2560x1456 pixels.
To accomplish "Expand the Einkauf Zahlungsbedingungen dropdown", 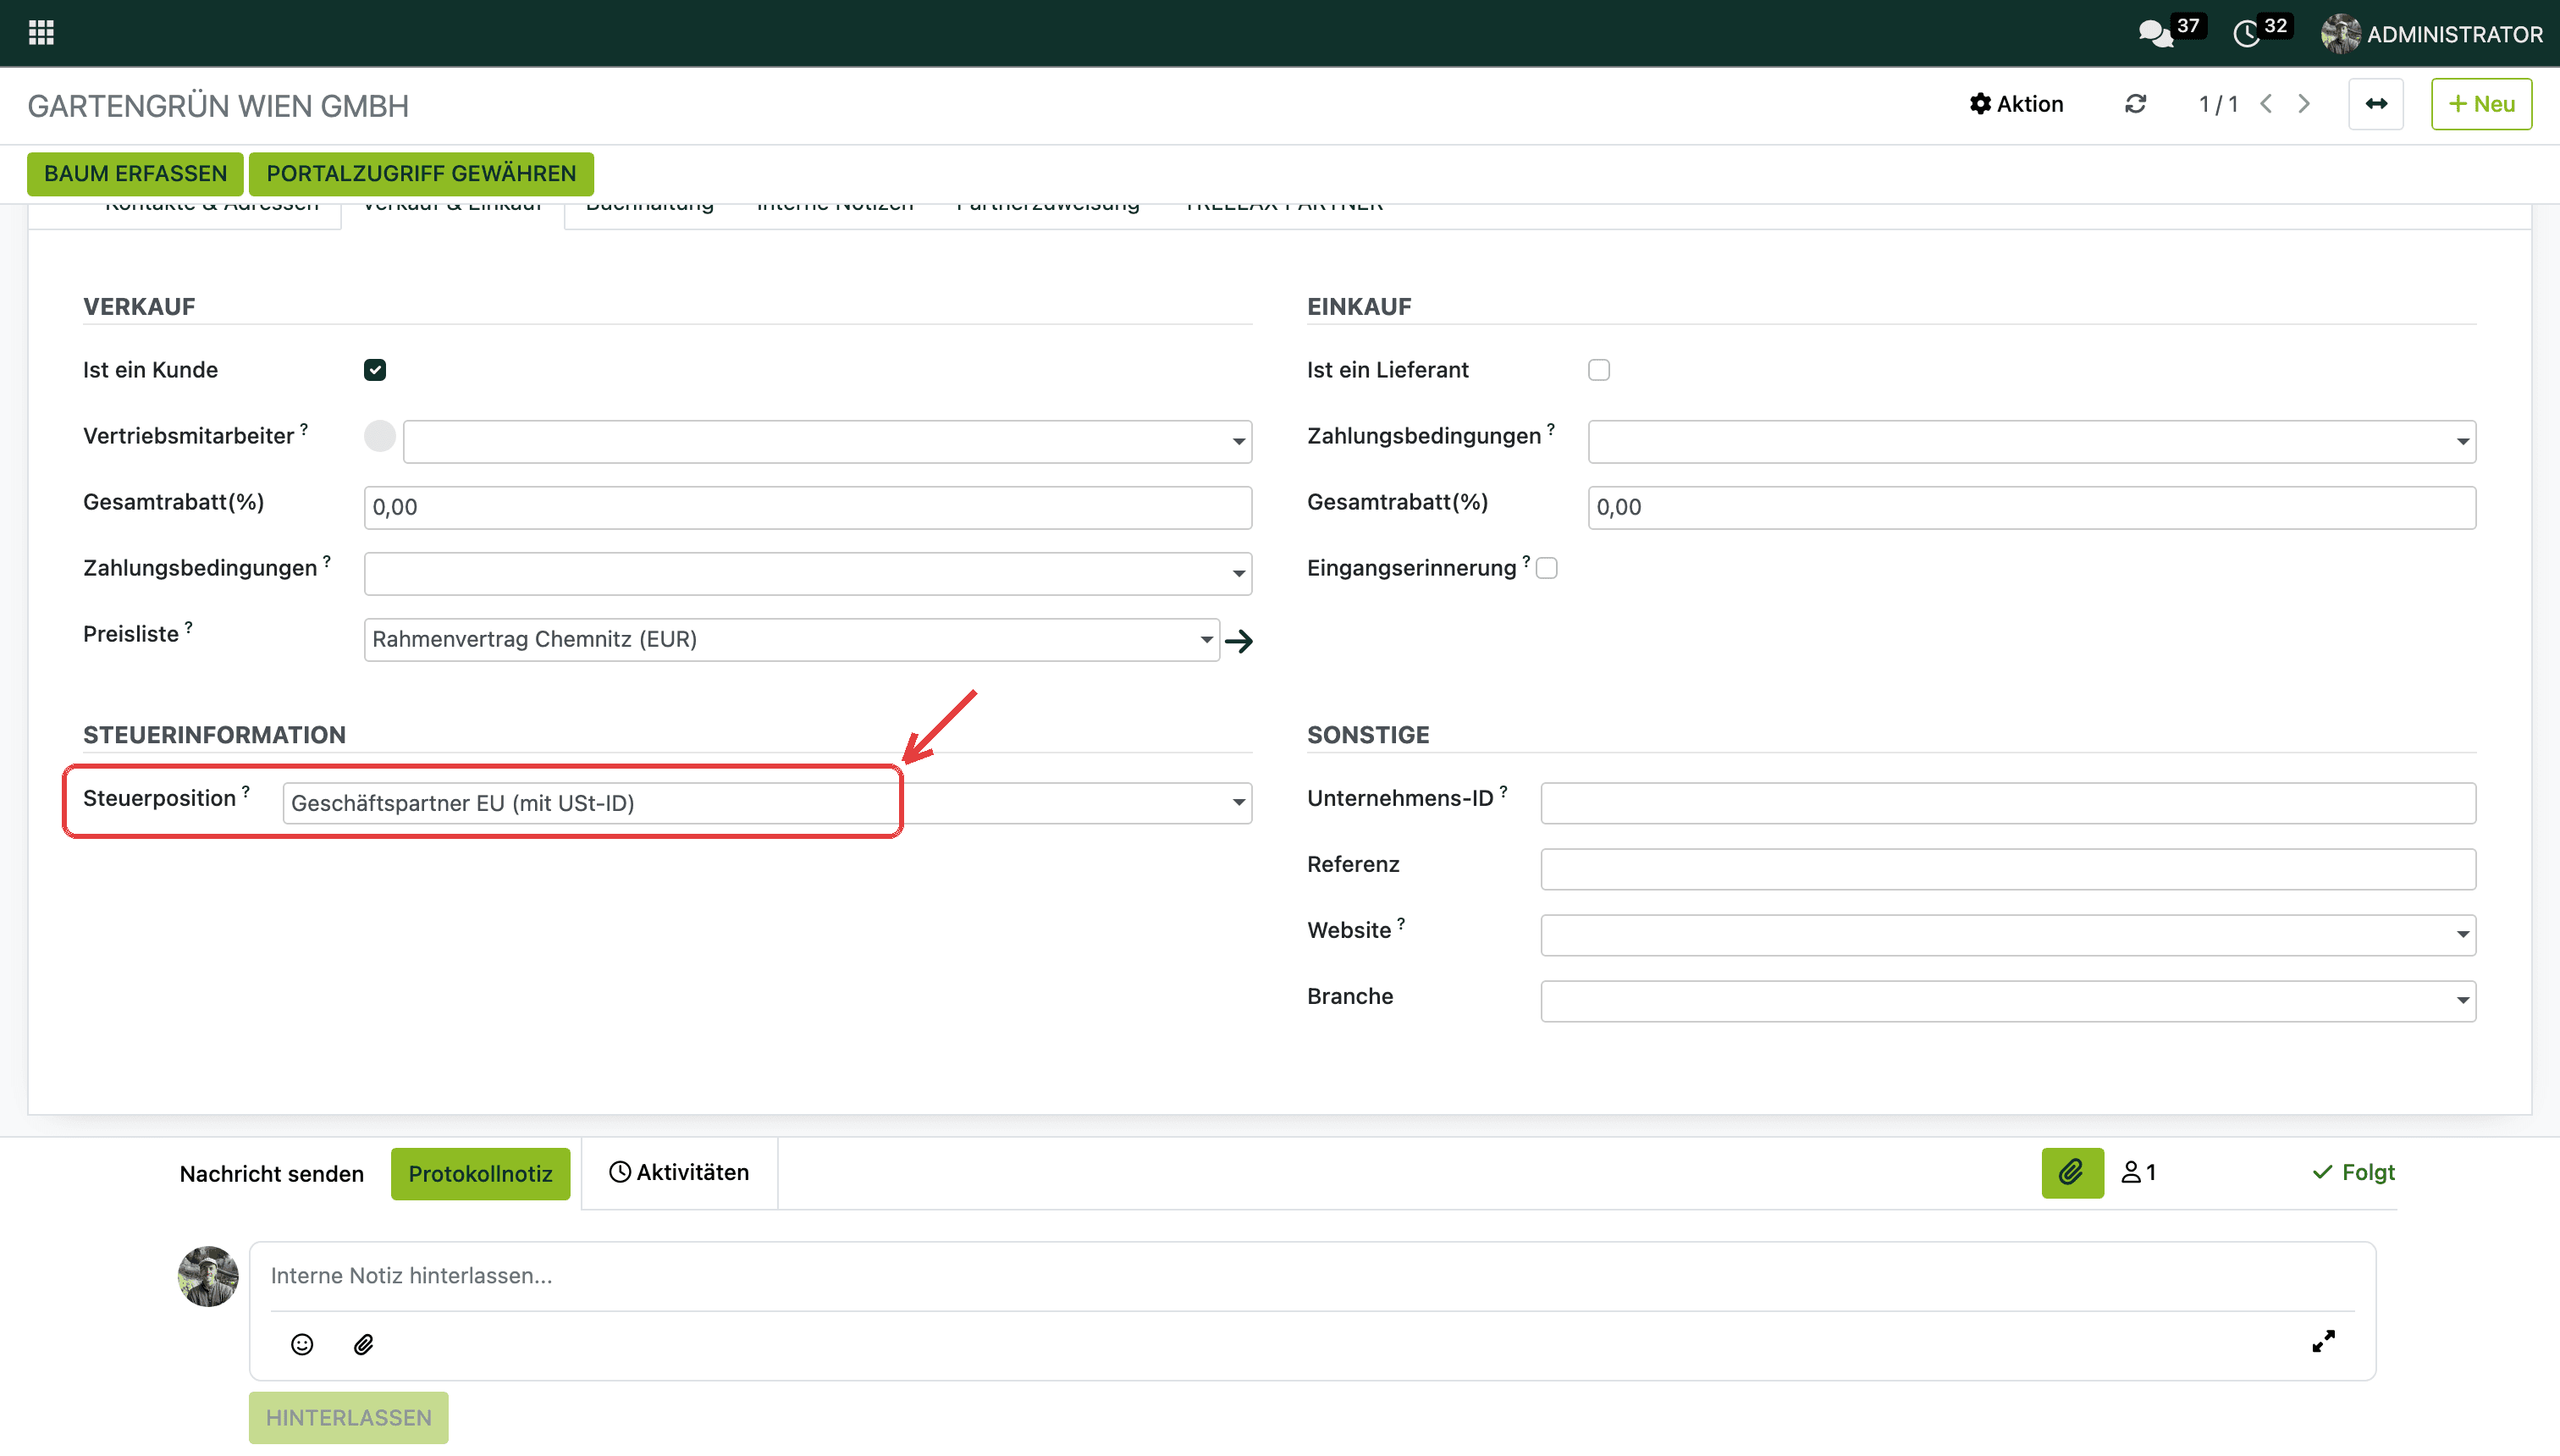I will coord(2462,441).
